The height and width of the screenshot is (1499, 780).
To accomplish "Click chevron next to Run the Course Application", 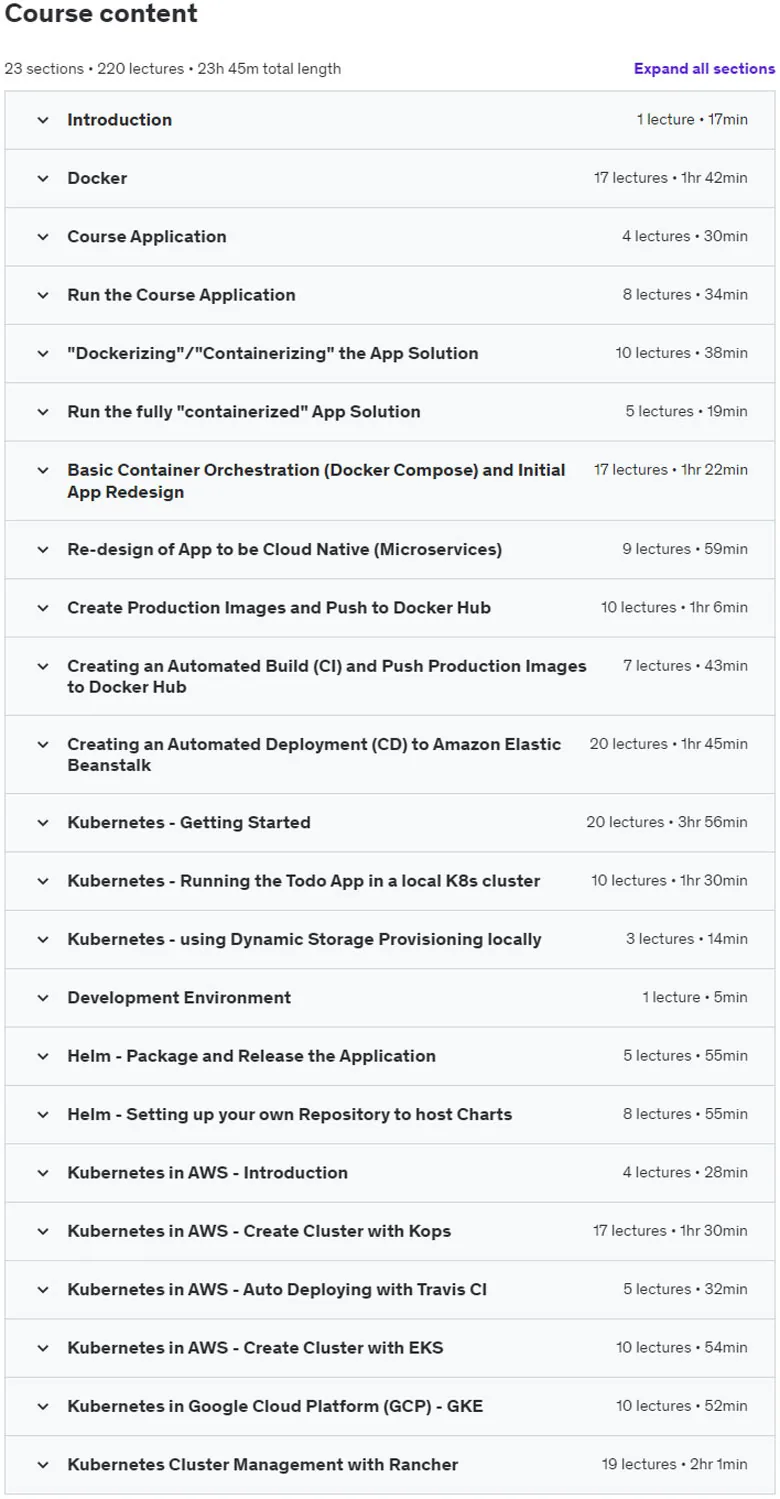I will (43, 295).
